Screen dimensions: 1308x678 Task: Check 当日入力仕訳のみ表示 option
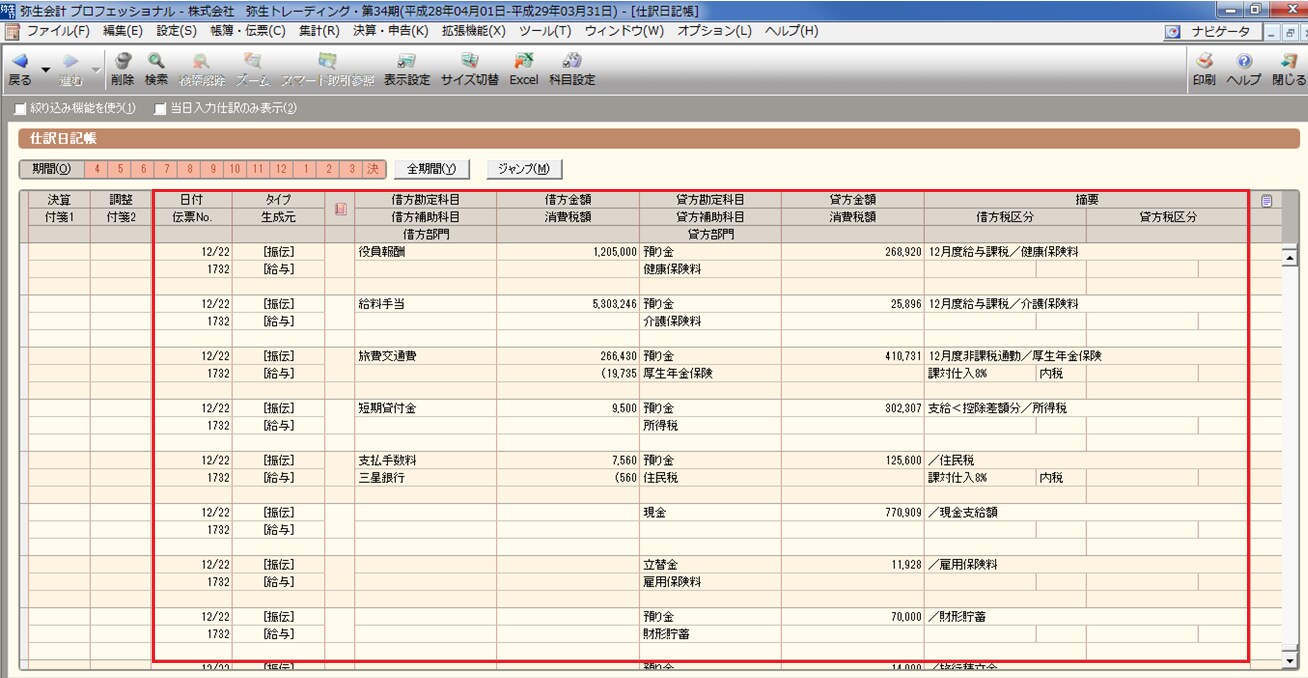coord(160,109)
